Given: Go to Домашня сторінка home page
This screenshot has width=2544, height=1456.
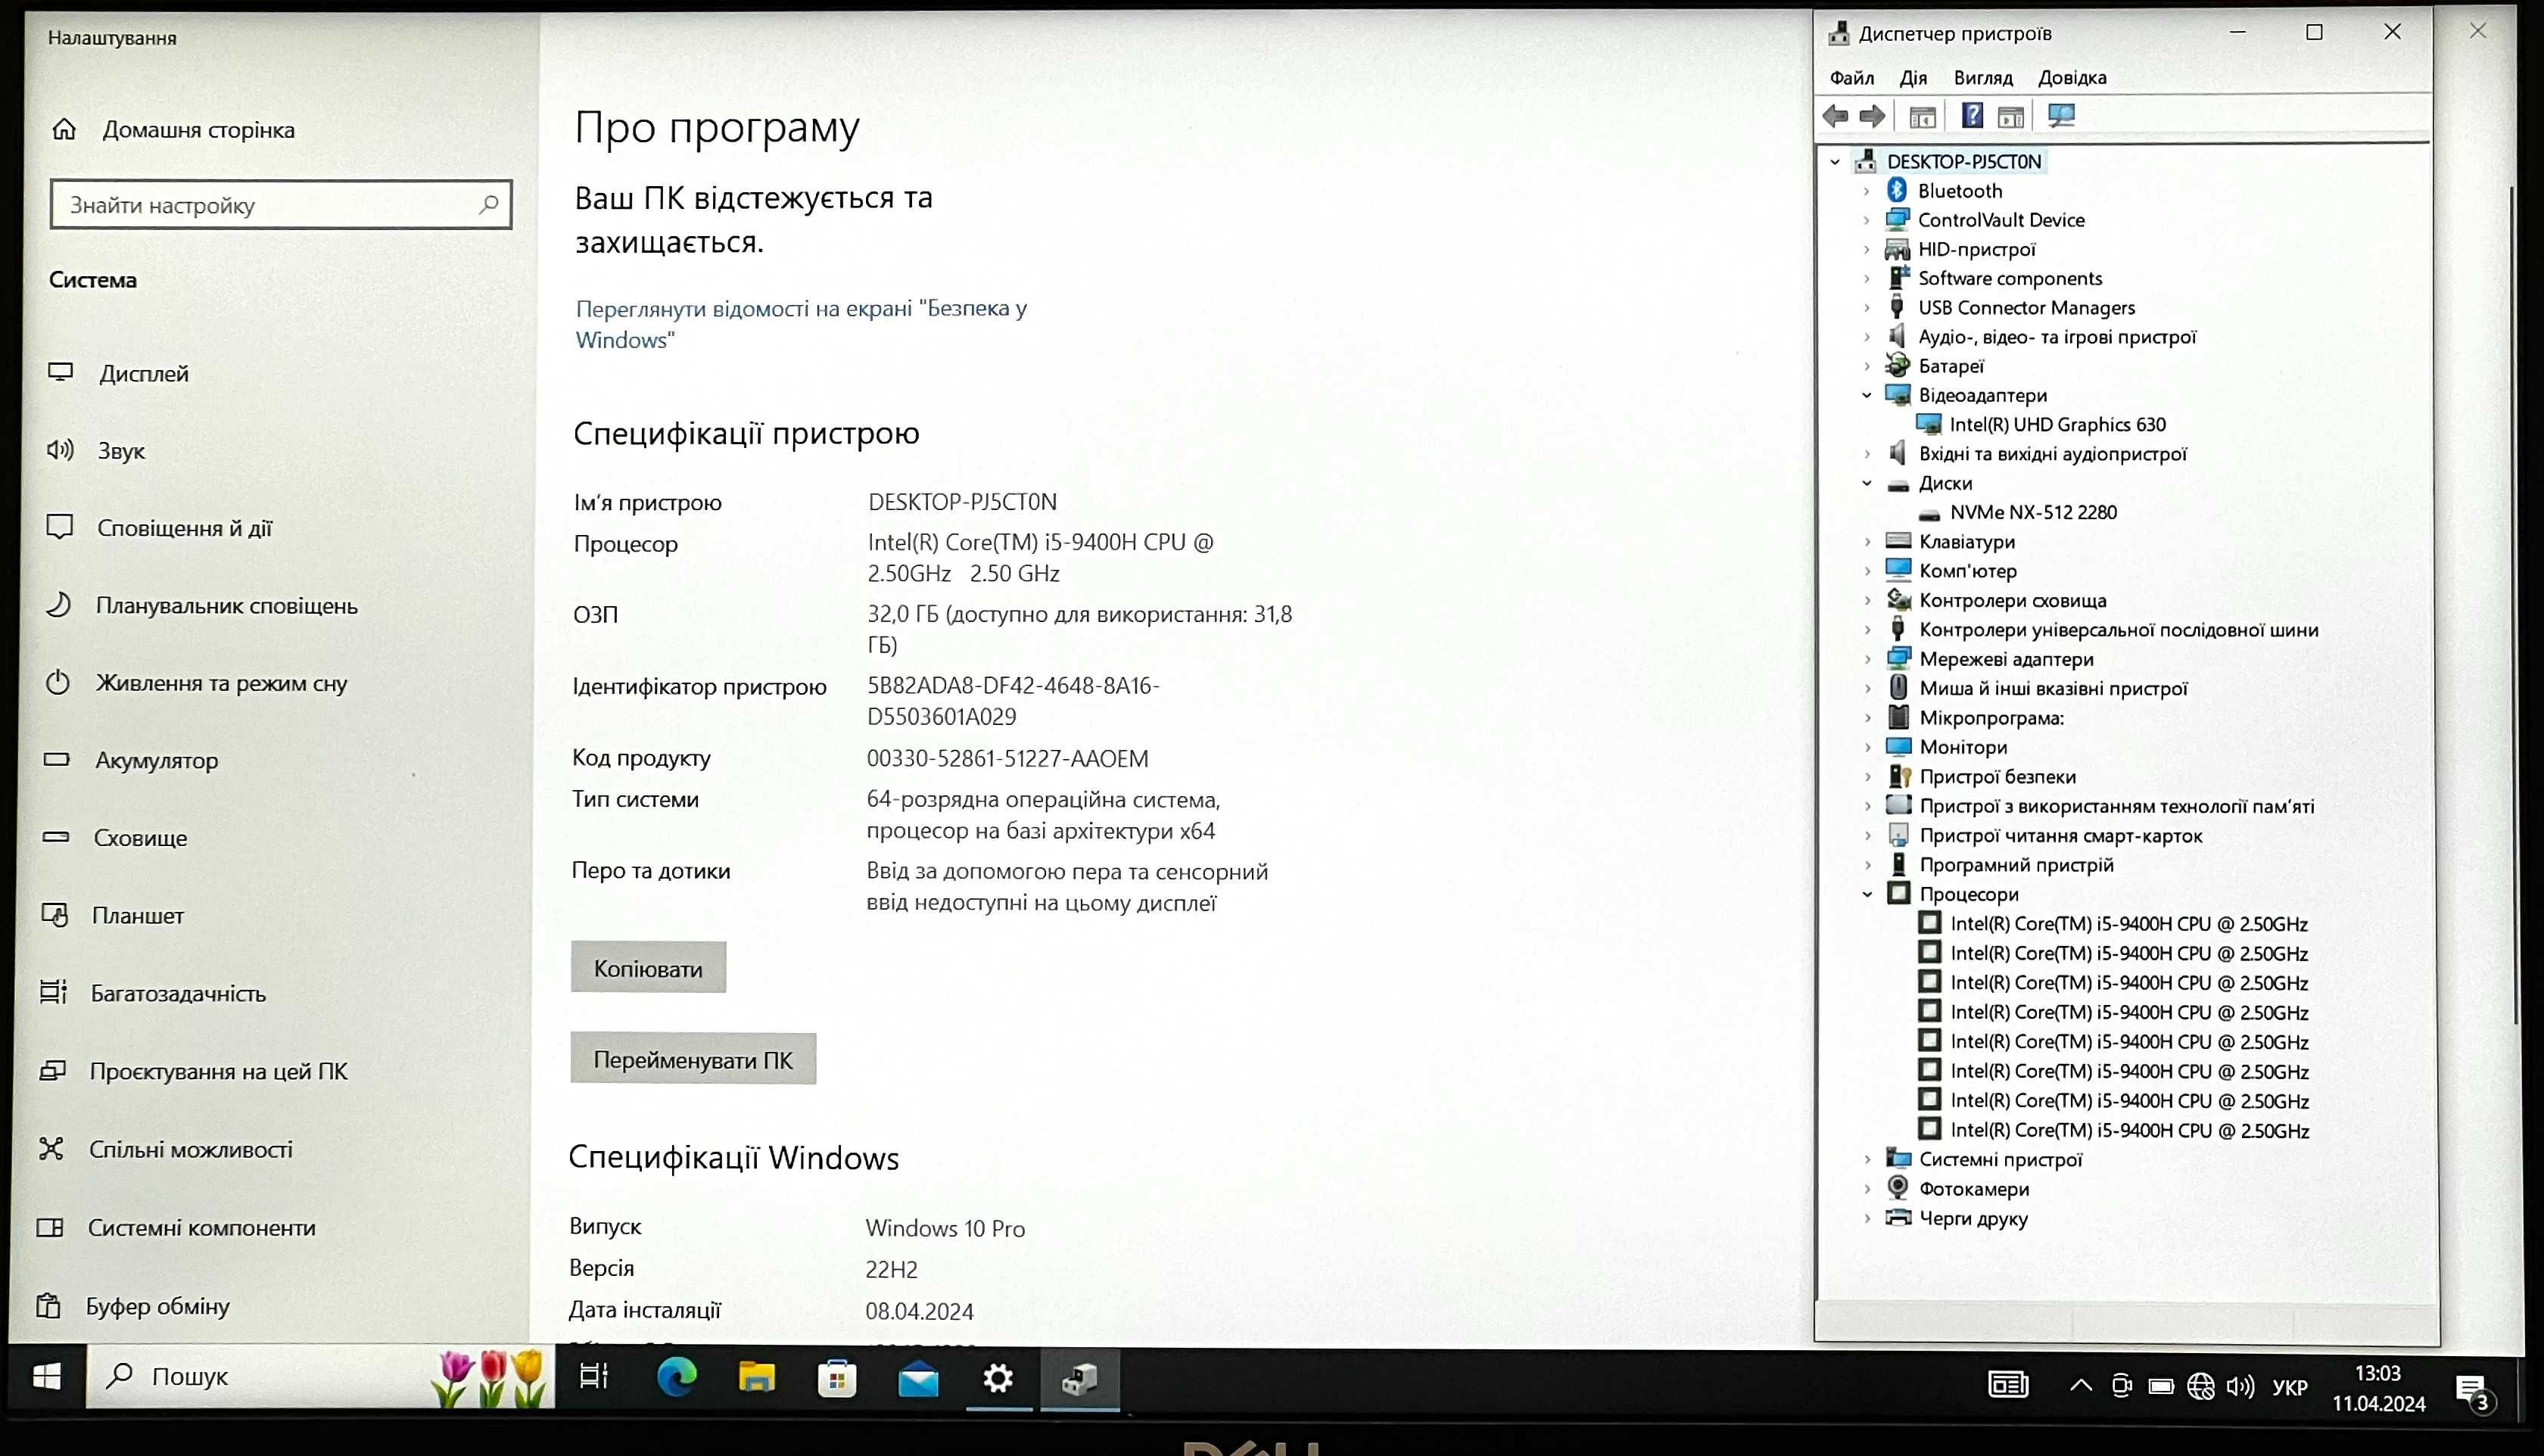Looking at the screenshot, I should pos(198,130).
